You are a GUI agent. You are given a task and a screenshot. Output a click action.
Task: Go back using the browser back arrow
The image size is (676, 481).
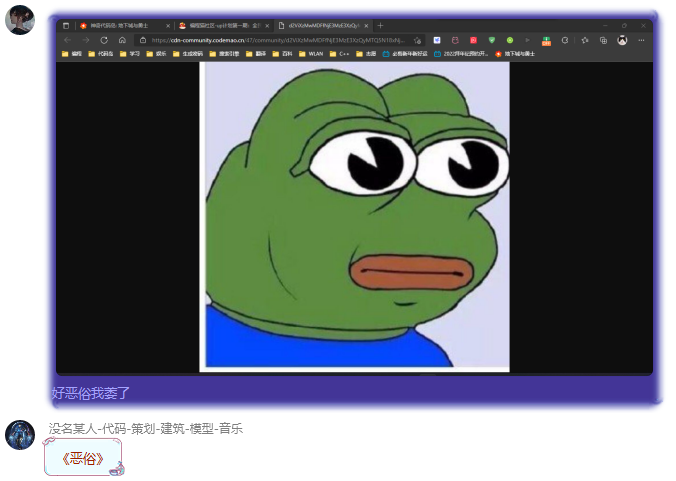point(67,40)
